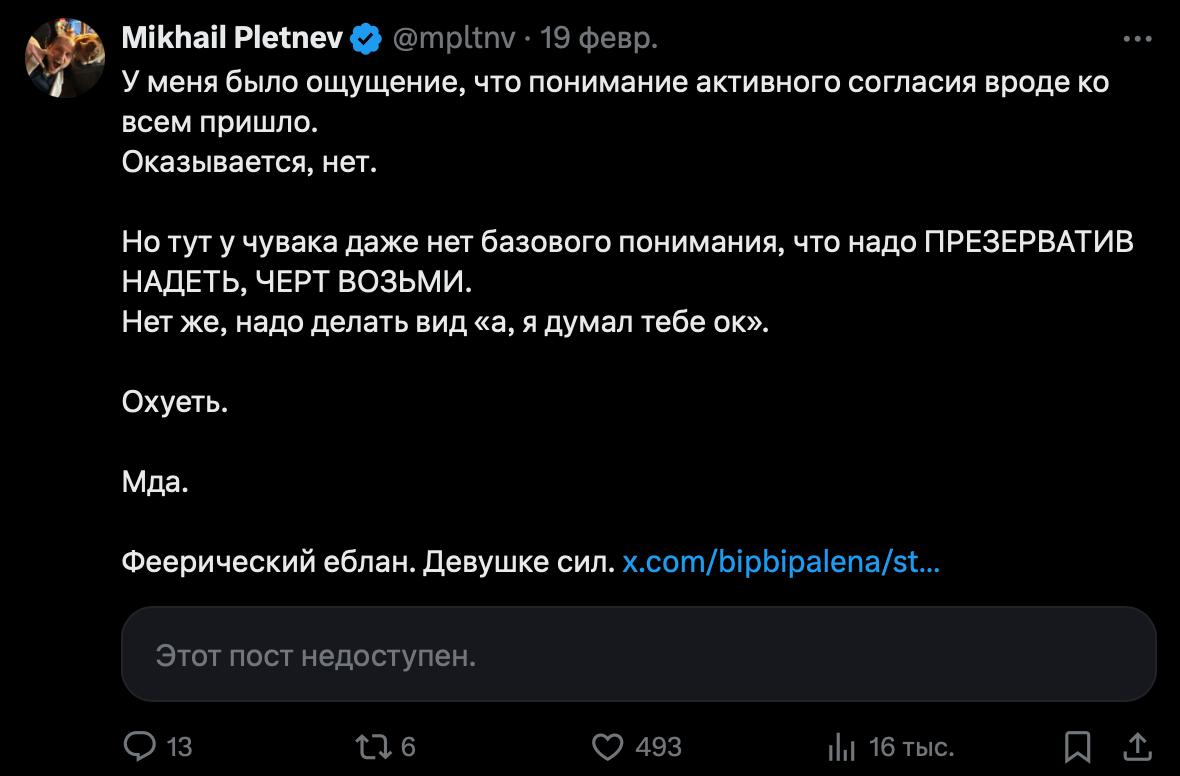Click the author name Mikhail Pletnev
Viewport: 1180px width, 776px height.
click(x=232, y=40)
